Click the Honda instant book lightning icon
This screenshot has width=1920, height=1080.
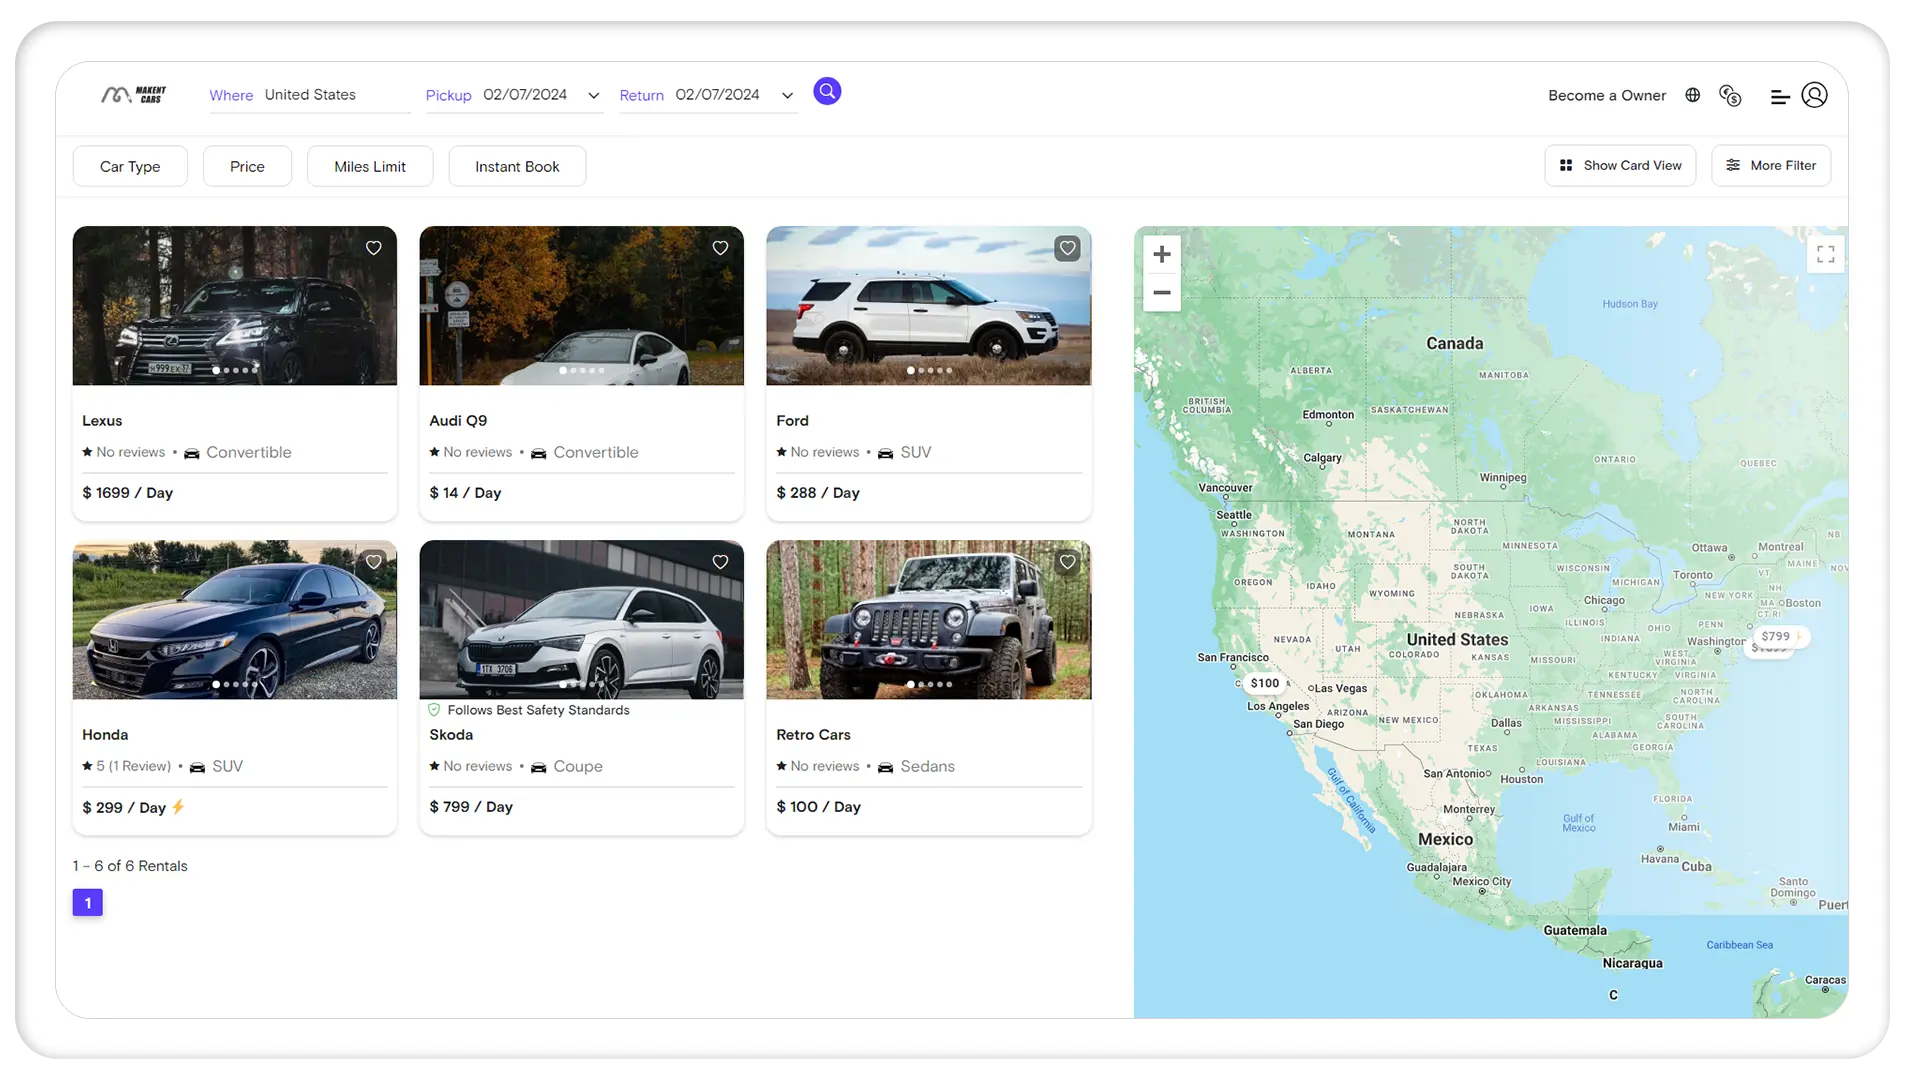(178, 807)
